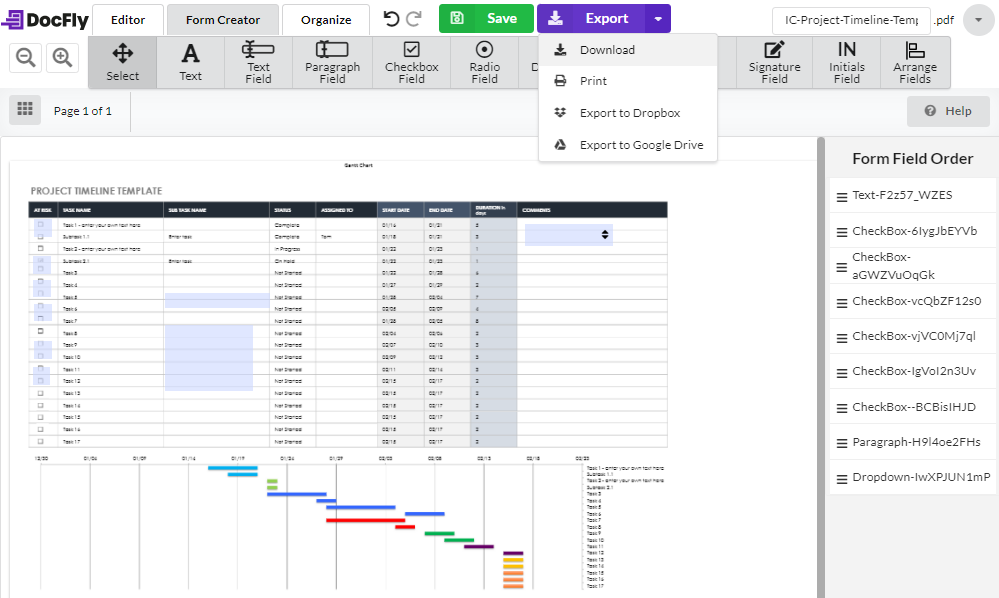Open the Help button
Image resolution: width=999 pixels, height=598 pixels.
948,111
